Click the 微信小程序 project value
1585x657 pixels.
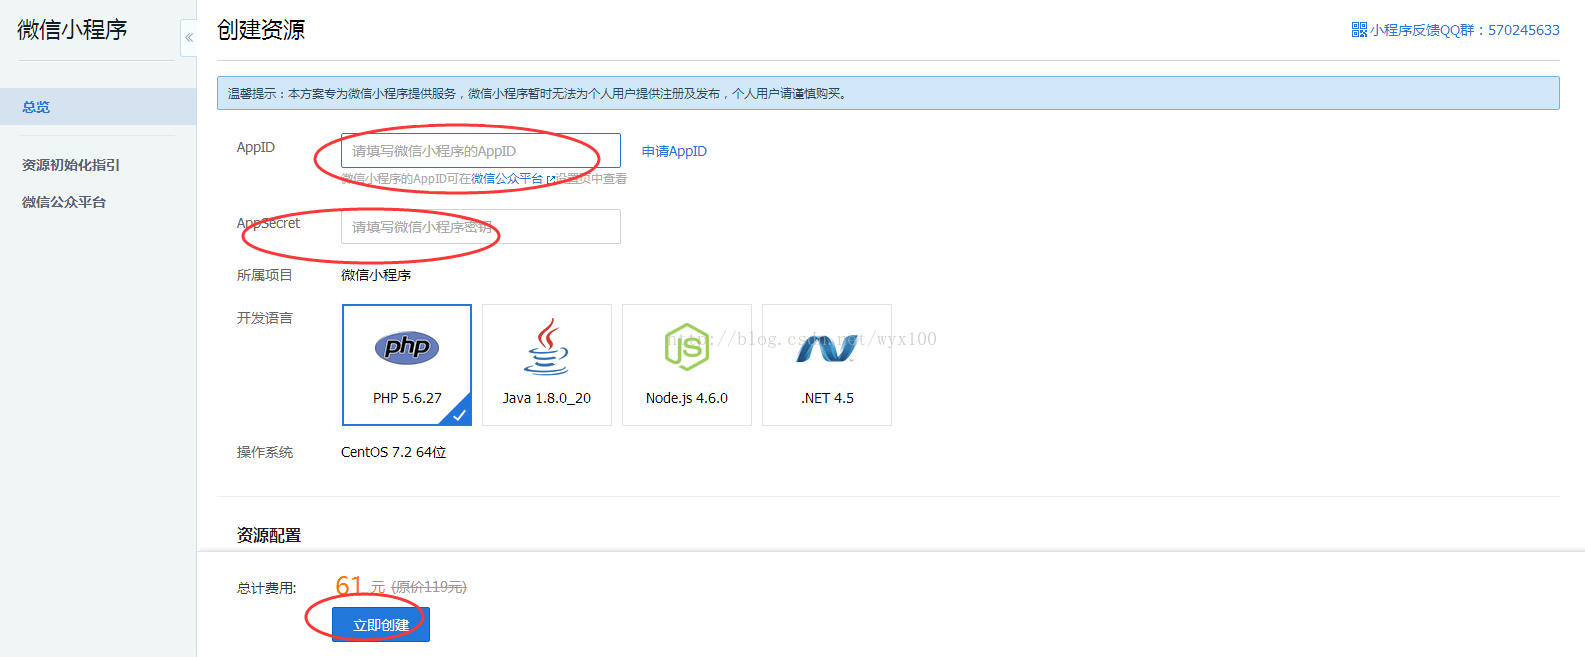coord(376,275)
